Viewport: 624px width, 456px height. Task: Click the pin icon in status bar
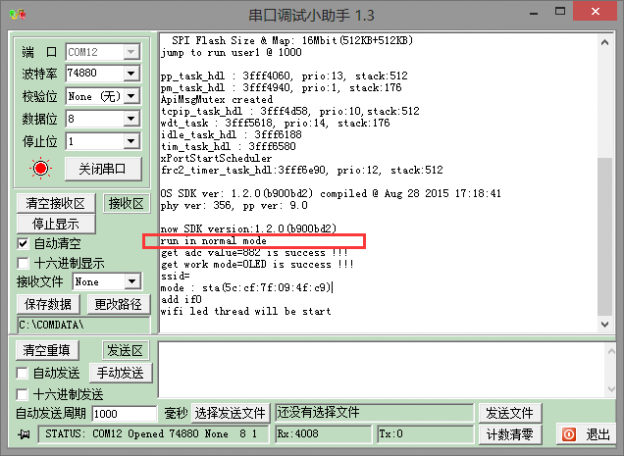coord(24,434)
